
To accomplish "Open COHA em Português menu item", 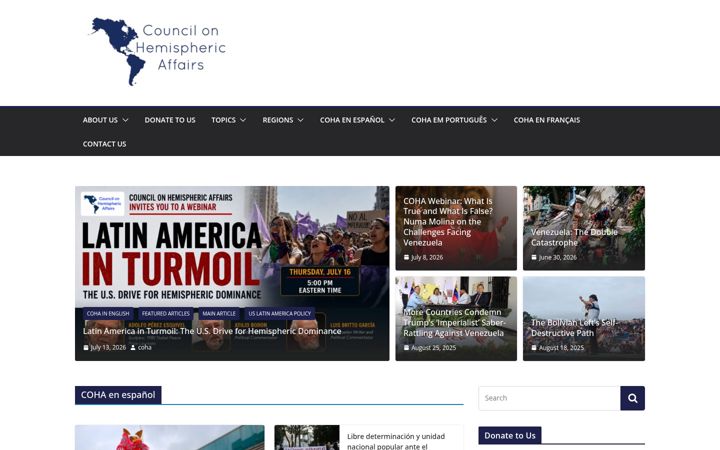I will tap(449, 120).
